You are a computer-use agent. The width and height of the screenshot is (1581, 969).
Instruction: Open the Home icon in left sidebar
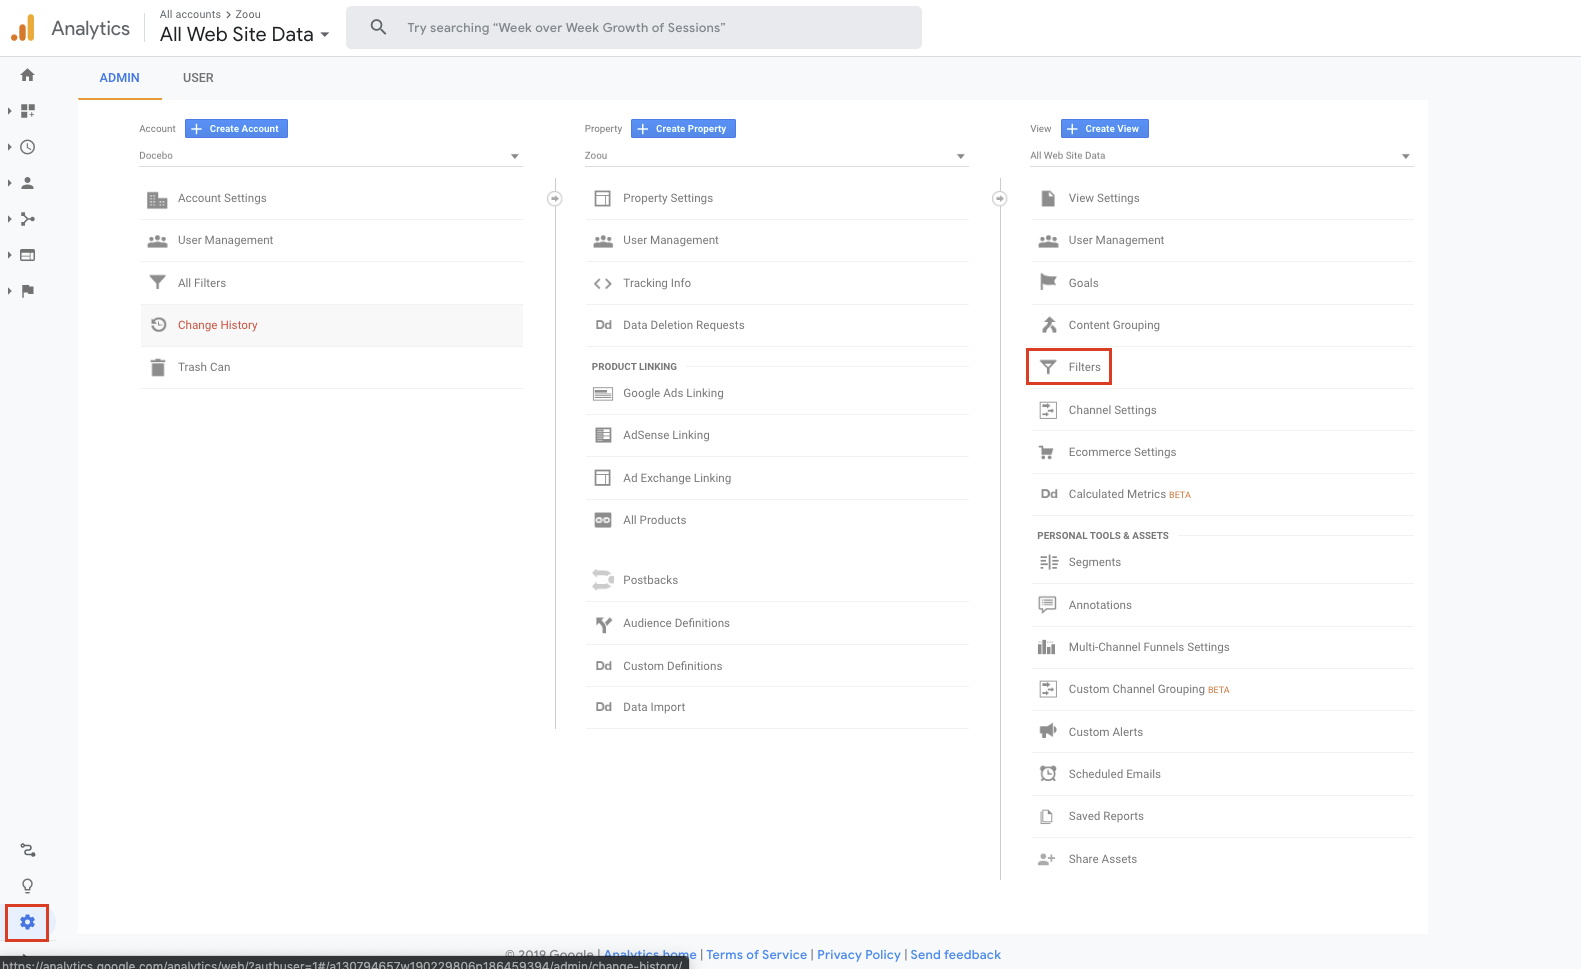pyautogui.click(x=27, y=75)
